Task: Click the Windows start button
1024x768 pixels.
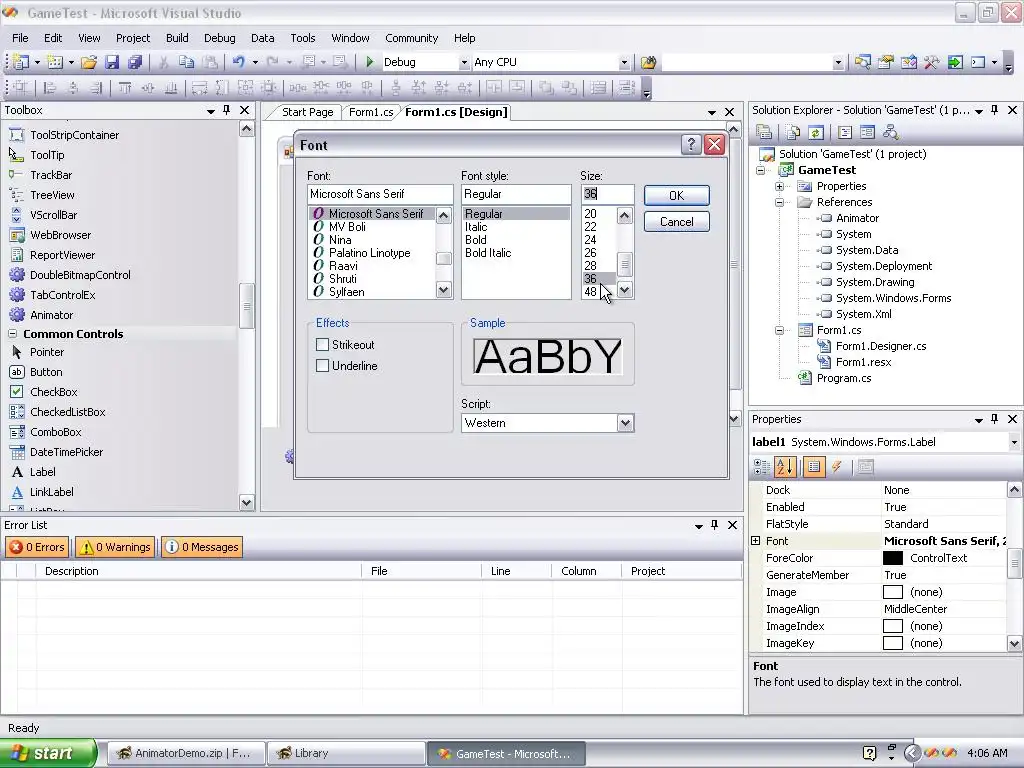Action: click(48, 753)
